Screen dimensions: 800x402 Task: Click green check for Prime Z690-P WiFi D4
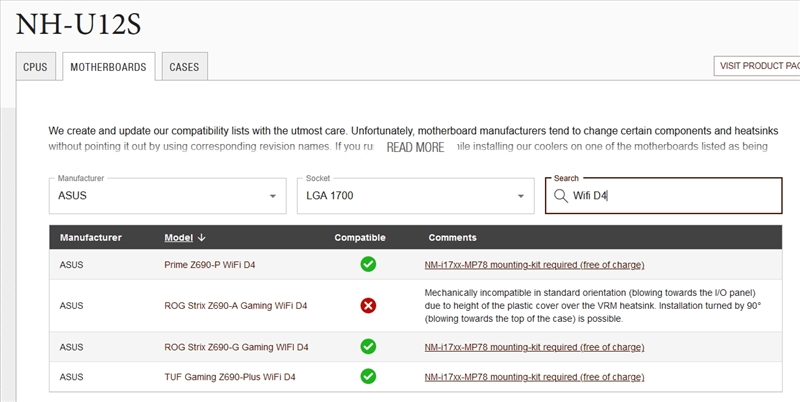tap(368, 265)
